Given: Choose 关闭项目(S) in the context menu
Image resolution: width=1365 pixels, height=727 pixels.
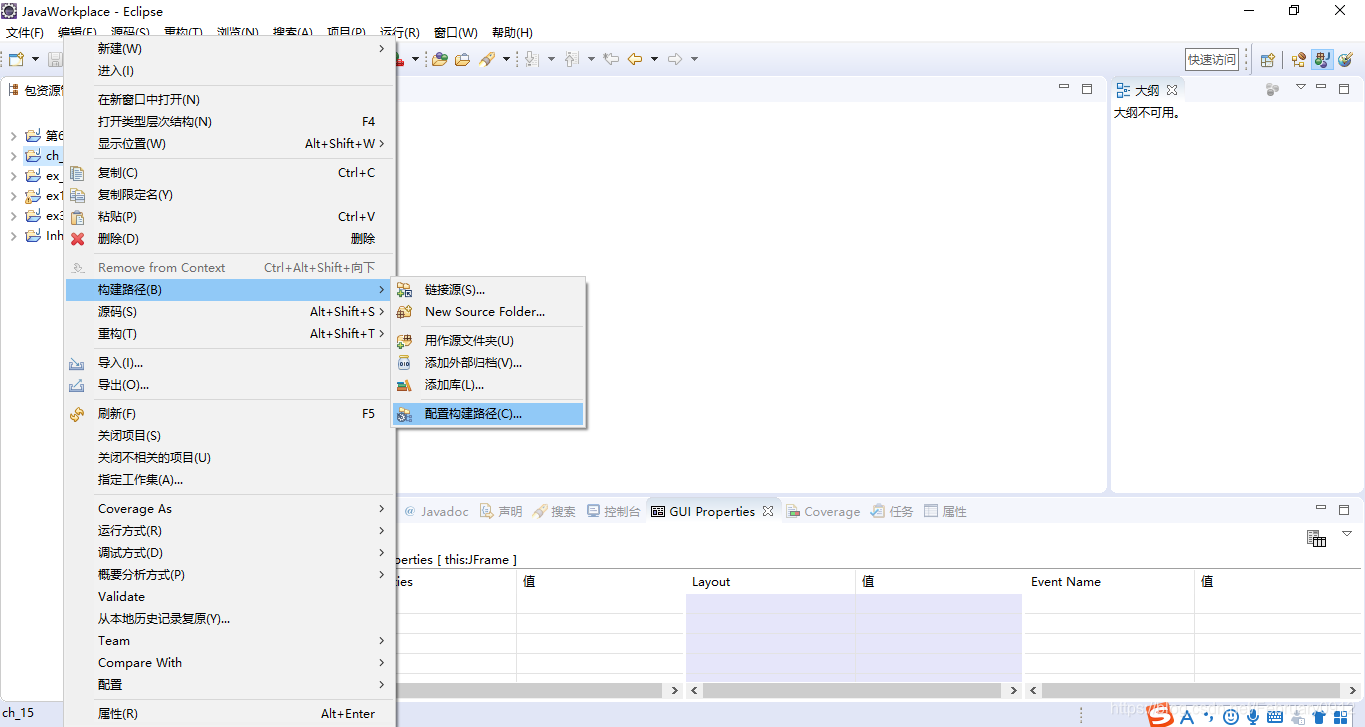Looking at the screenshot, I should 230,436.
